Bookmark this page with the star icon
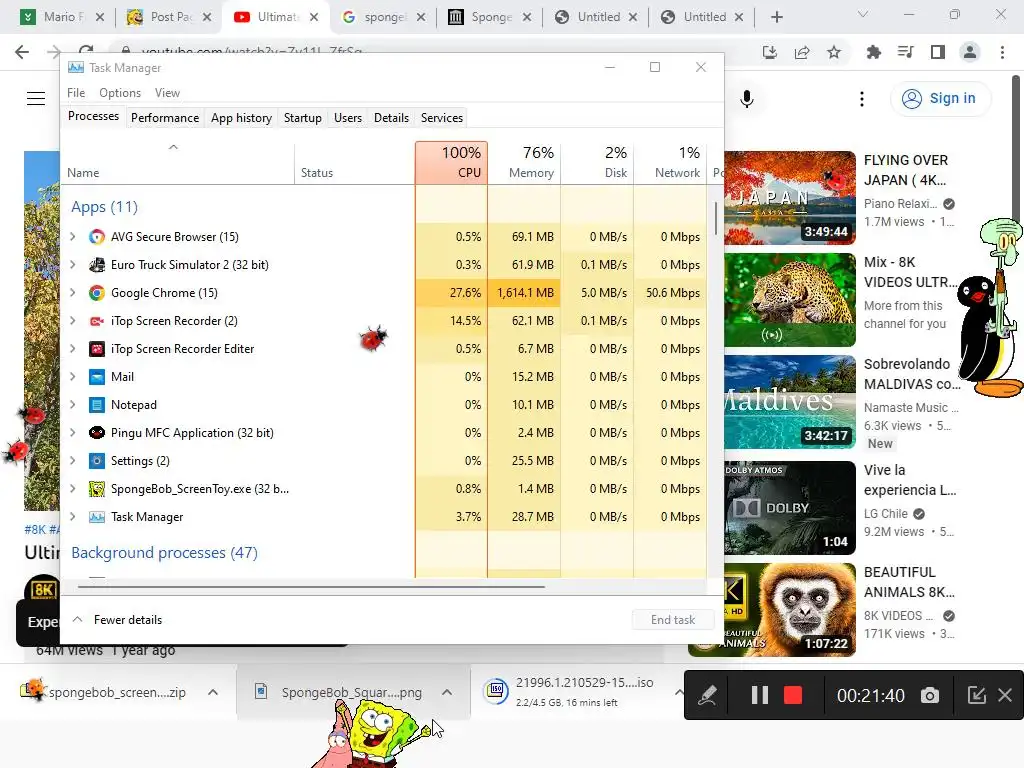The image size is (1024, 768). pyautogui.click(x=834, y=52)
